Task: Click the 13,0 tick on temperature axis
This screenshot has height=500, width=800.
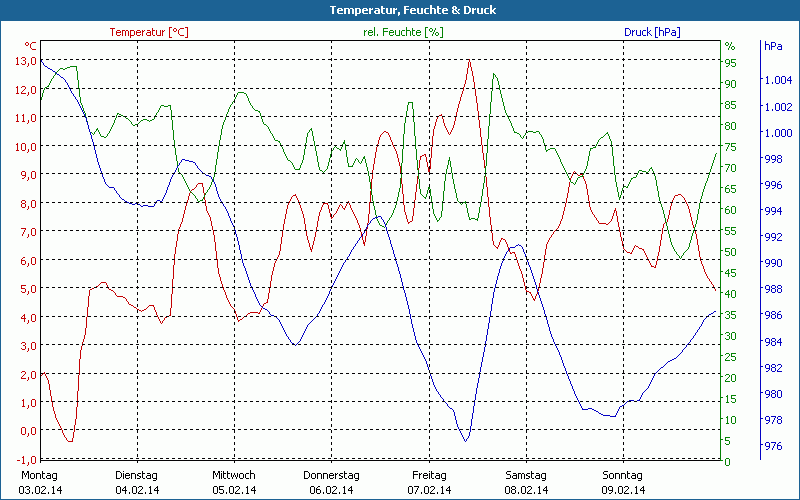Action: [x=25, y=61]
